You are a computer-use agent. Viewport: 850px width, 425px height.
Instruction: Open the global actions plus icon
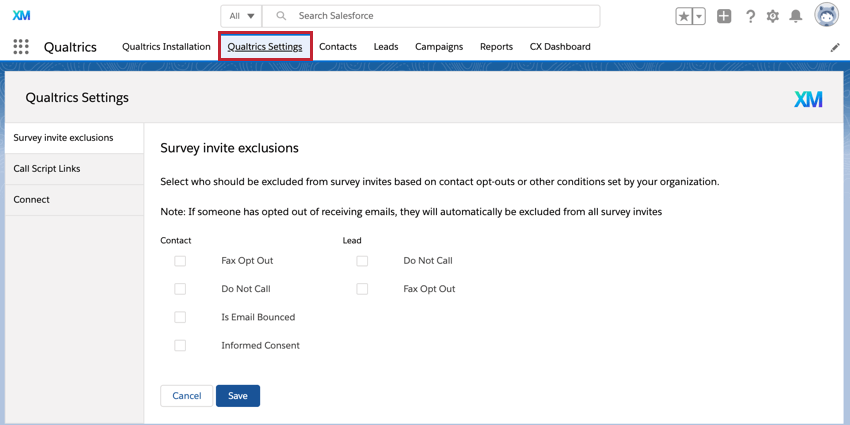[724, 16]
